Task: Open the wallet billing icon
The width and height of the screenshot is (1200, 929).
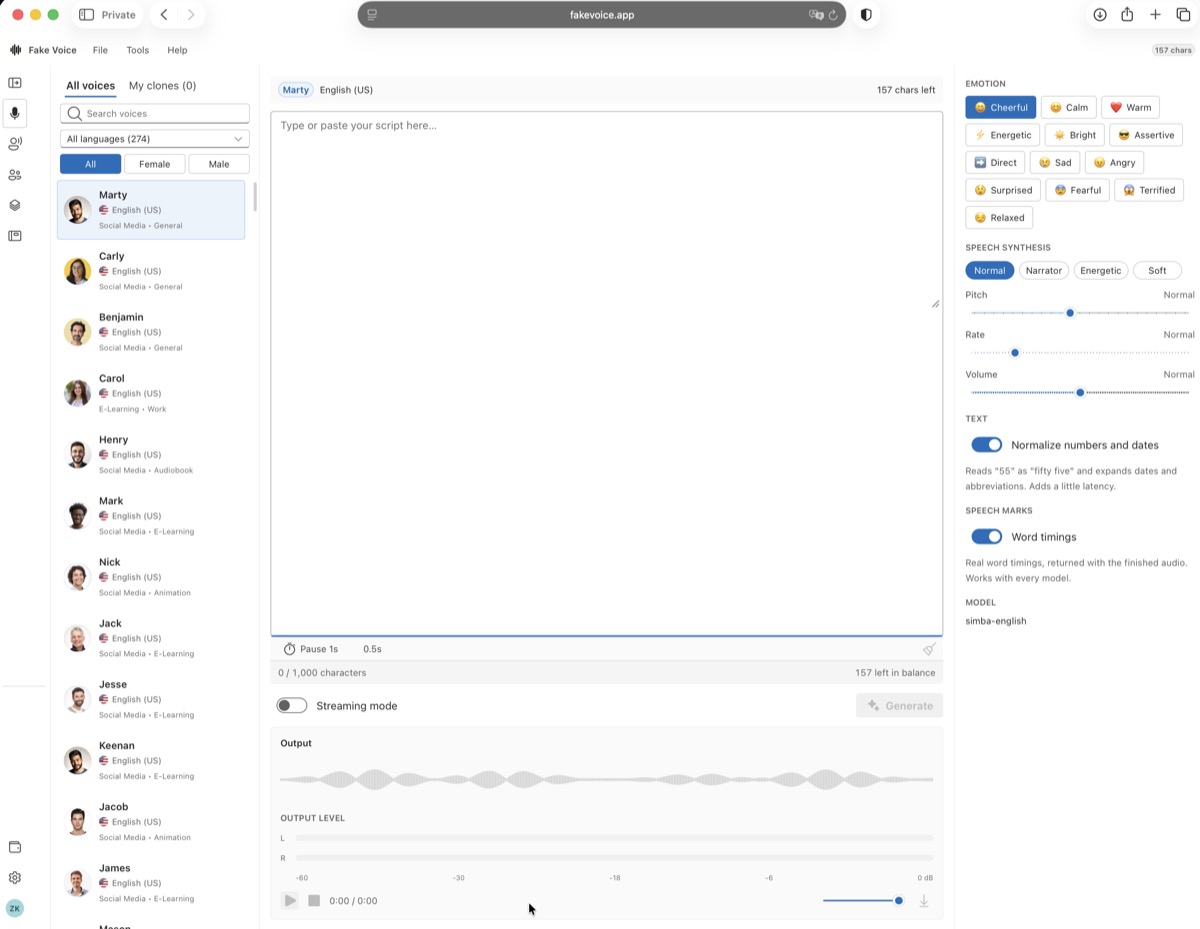Action: pyautogui.click(x=15, y=847)
